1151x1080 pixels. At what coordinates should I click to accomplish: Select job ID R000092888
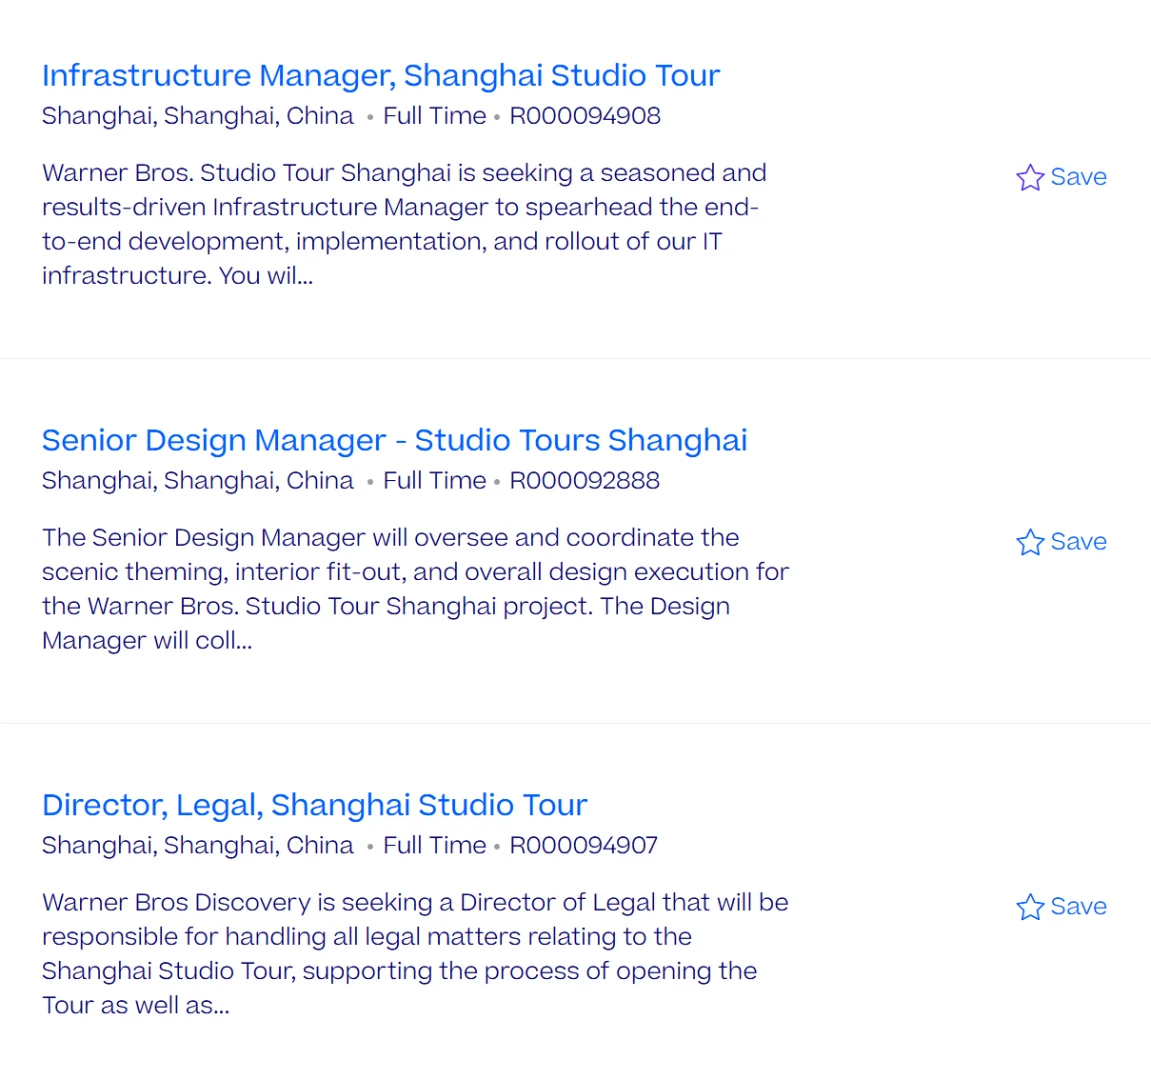click(584, 481)
